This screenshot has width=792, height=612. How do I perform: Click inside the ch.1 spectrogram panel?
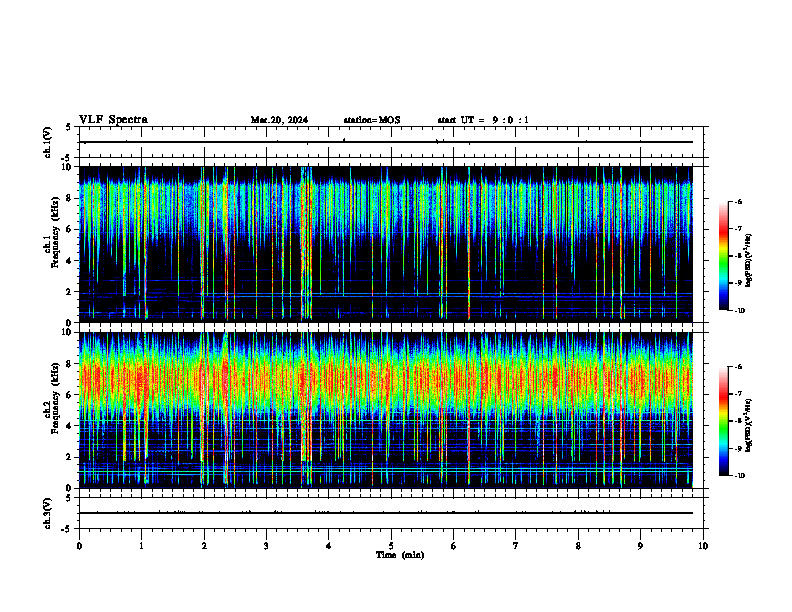pos(386,244)
